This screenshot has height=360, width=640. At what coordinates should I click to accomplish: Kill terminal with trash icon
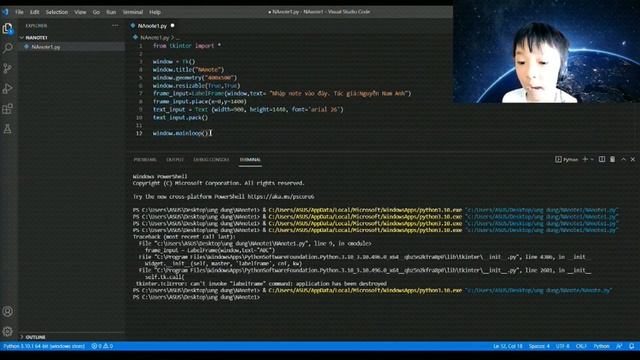pyautogui.click(x=612, y=159)
